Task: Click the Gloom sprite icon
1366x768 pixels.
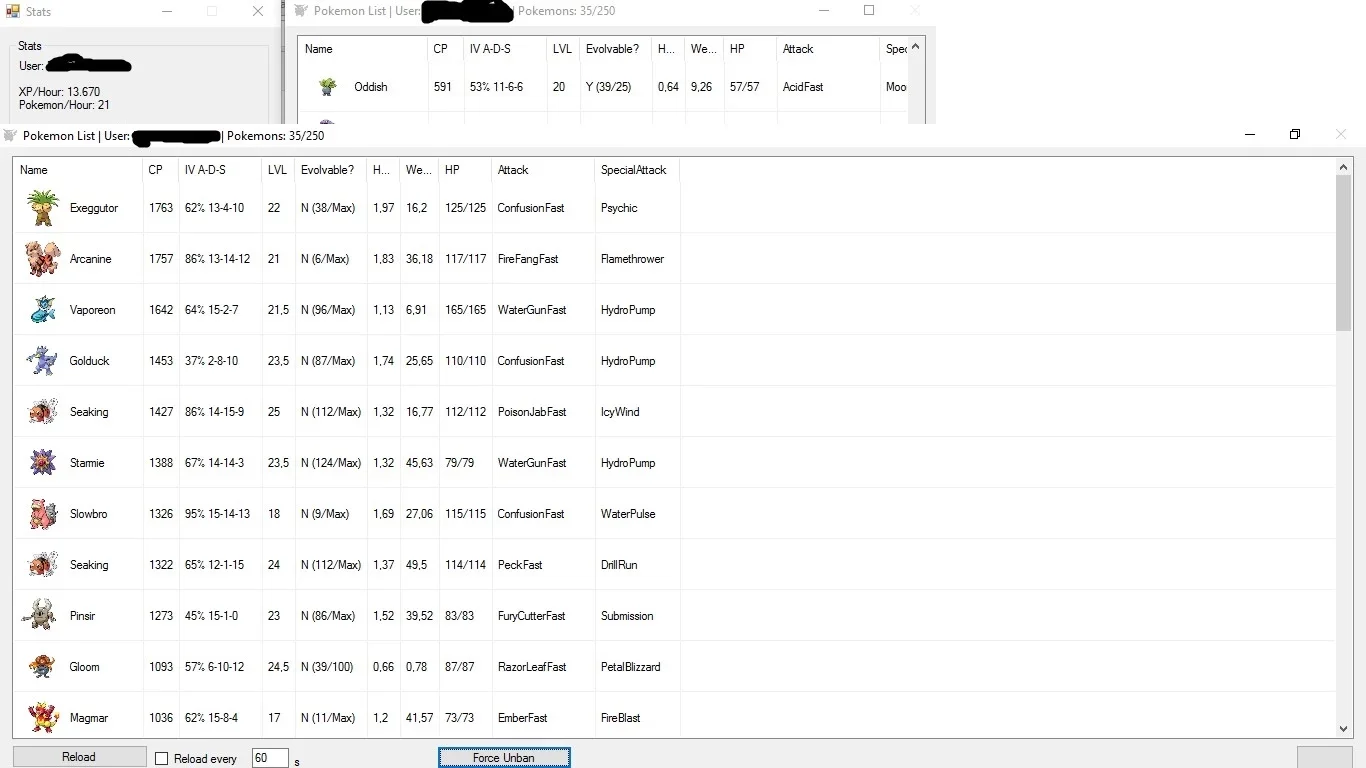Action: [x=41, y=667]
